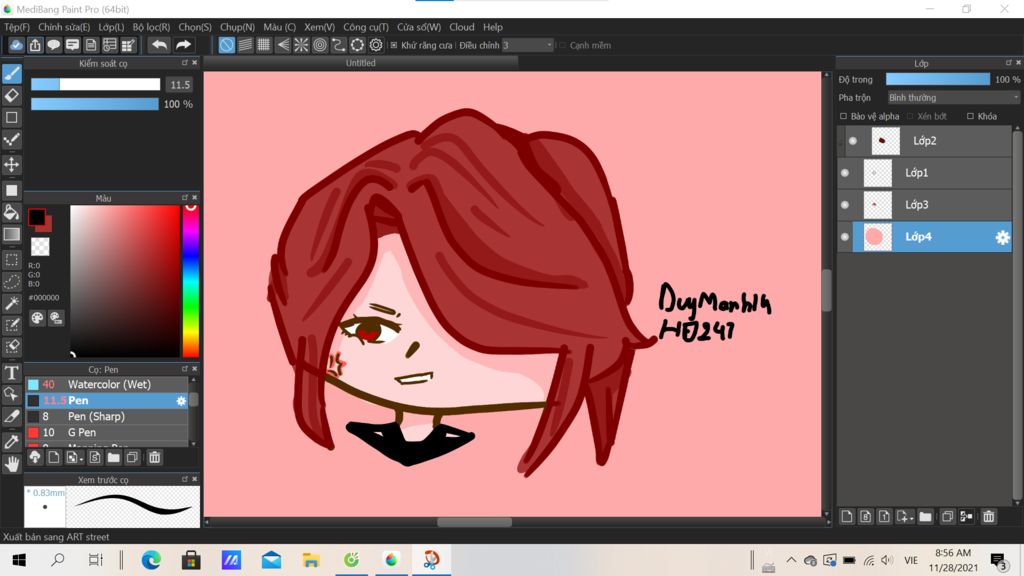Open the Lớp(L) menu

[111, 27]
